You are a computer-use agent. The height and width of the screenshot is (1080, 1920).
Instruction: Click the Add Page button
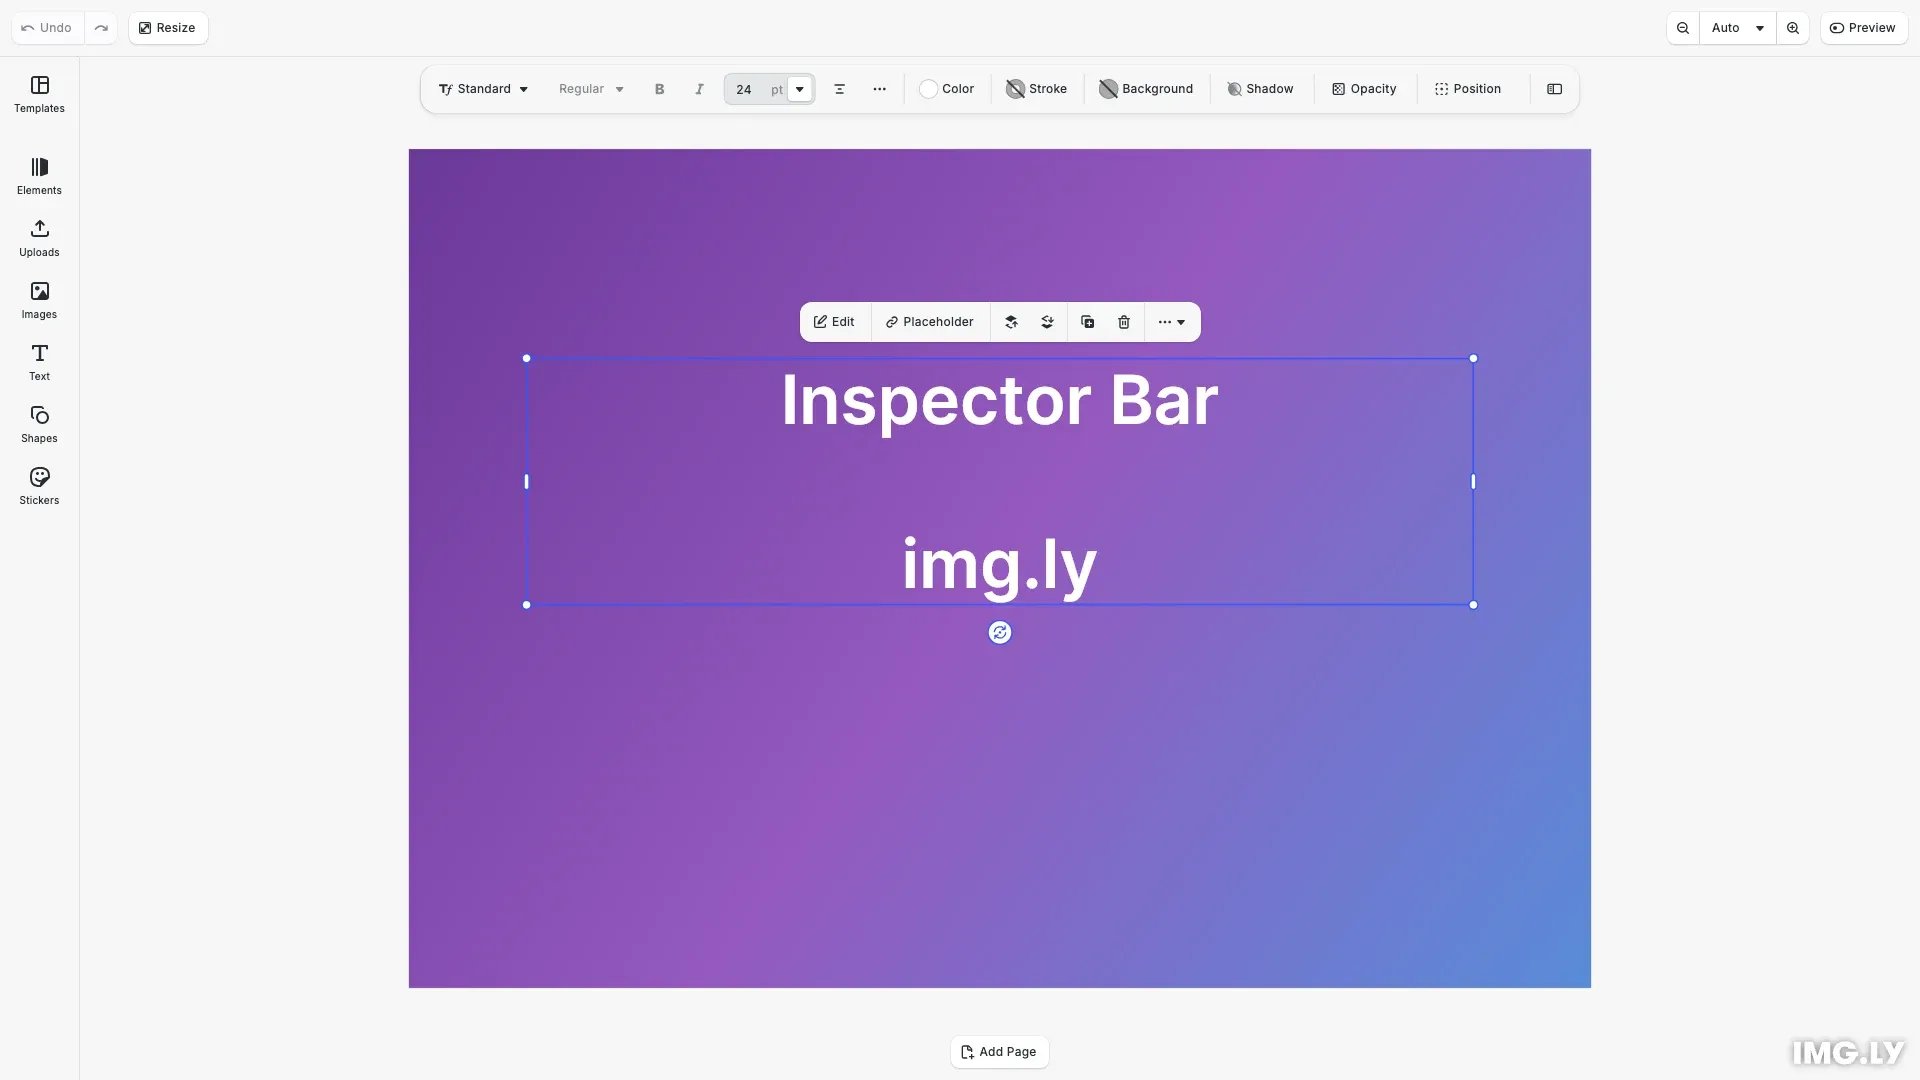click(999, 1051)
